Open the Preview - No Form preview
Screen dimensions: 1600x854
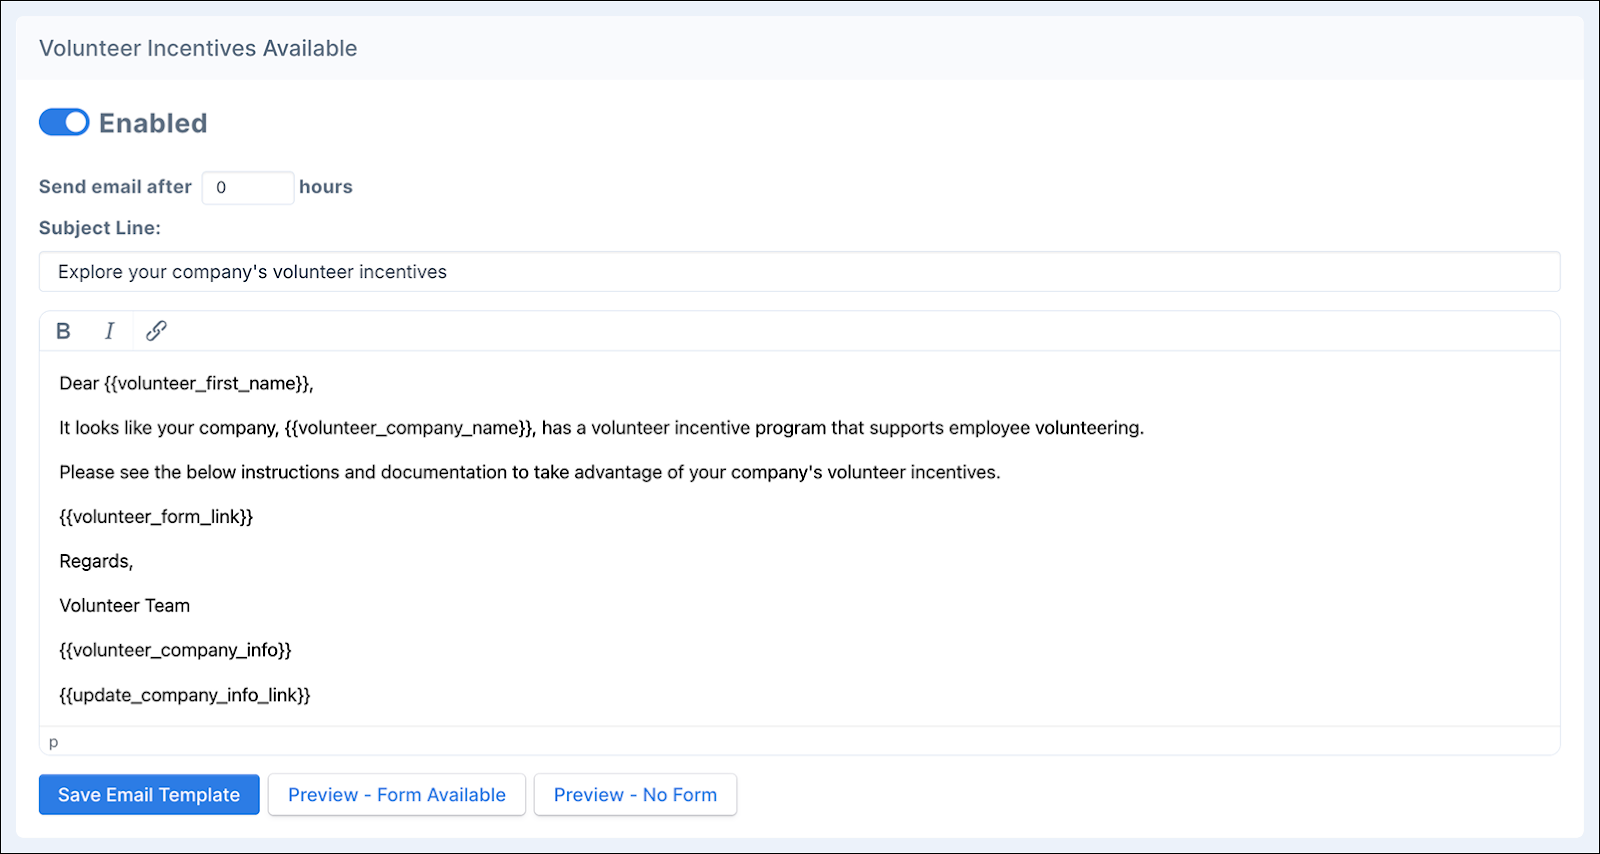[x=635, y=795]
